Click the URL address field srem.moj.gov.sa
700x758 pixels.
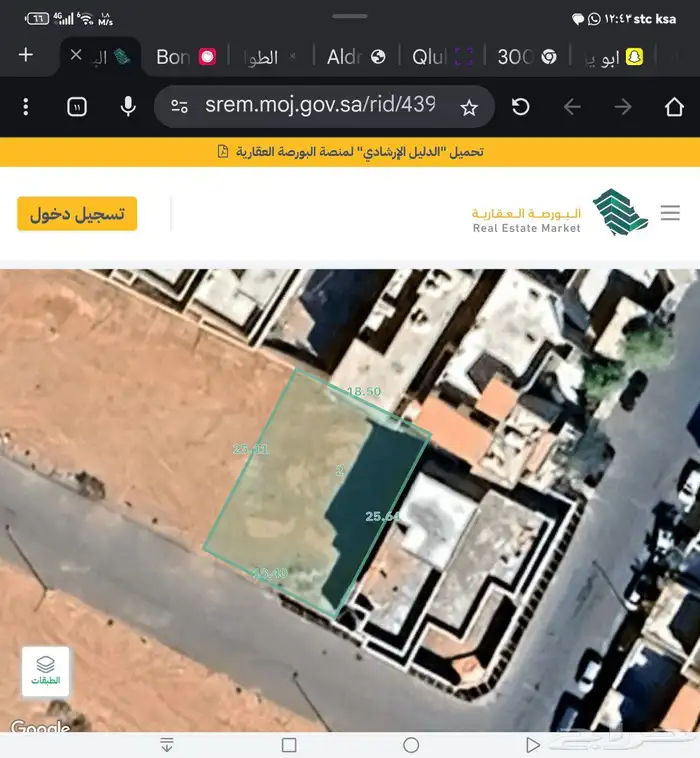coord(320,106)
